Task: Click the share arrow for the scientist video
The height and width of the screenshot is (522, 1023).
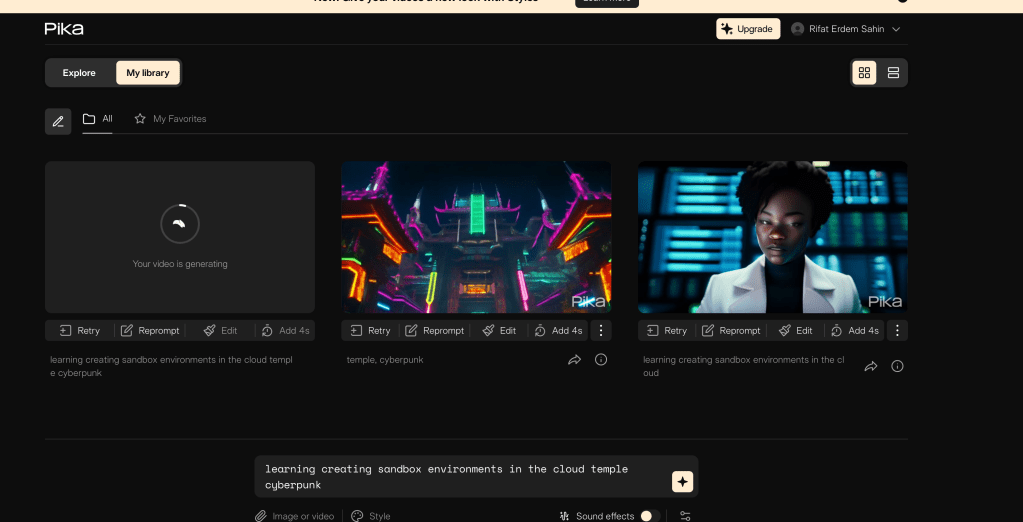Action: tap(871, 366)
